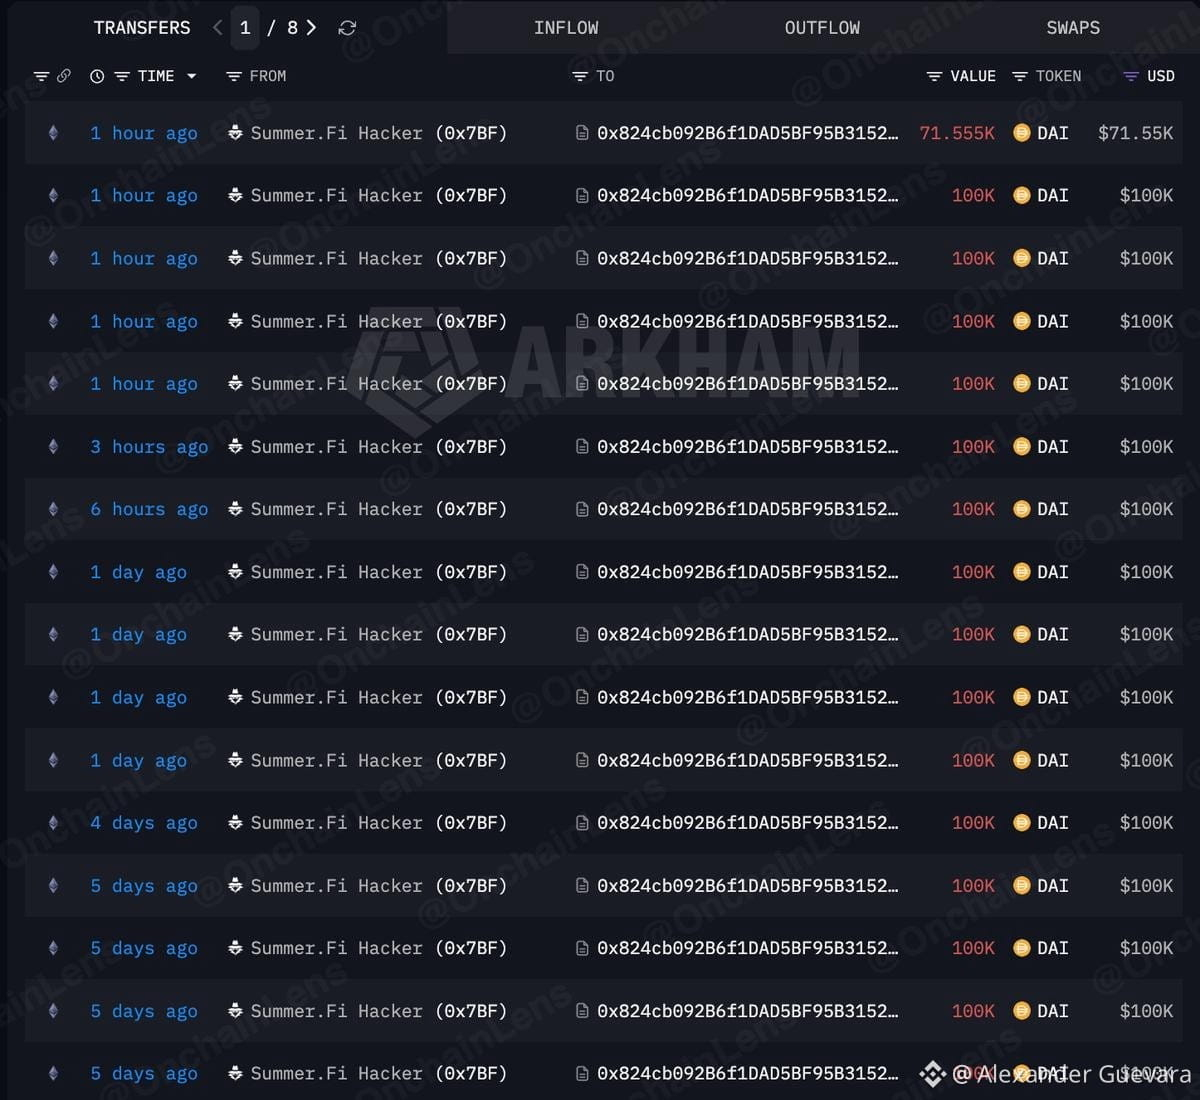Go to next transfers page

[x=311, y=28]
